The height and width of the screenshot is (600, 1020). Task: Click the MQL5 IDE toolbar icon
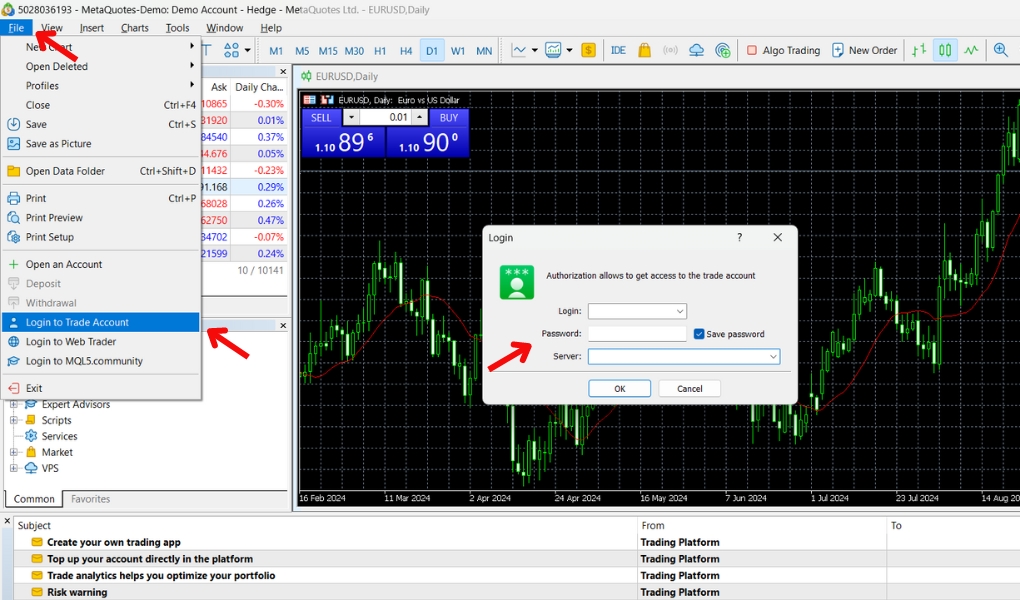[x=618, y=50]
